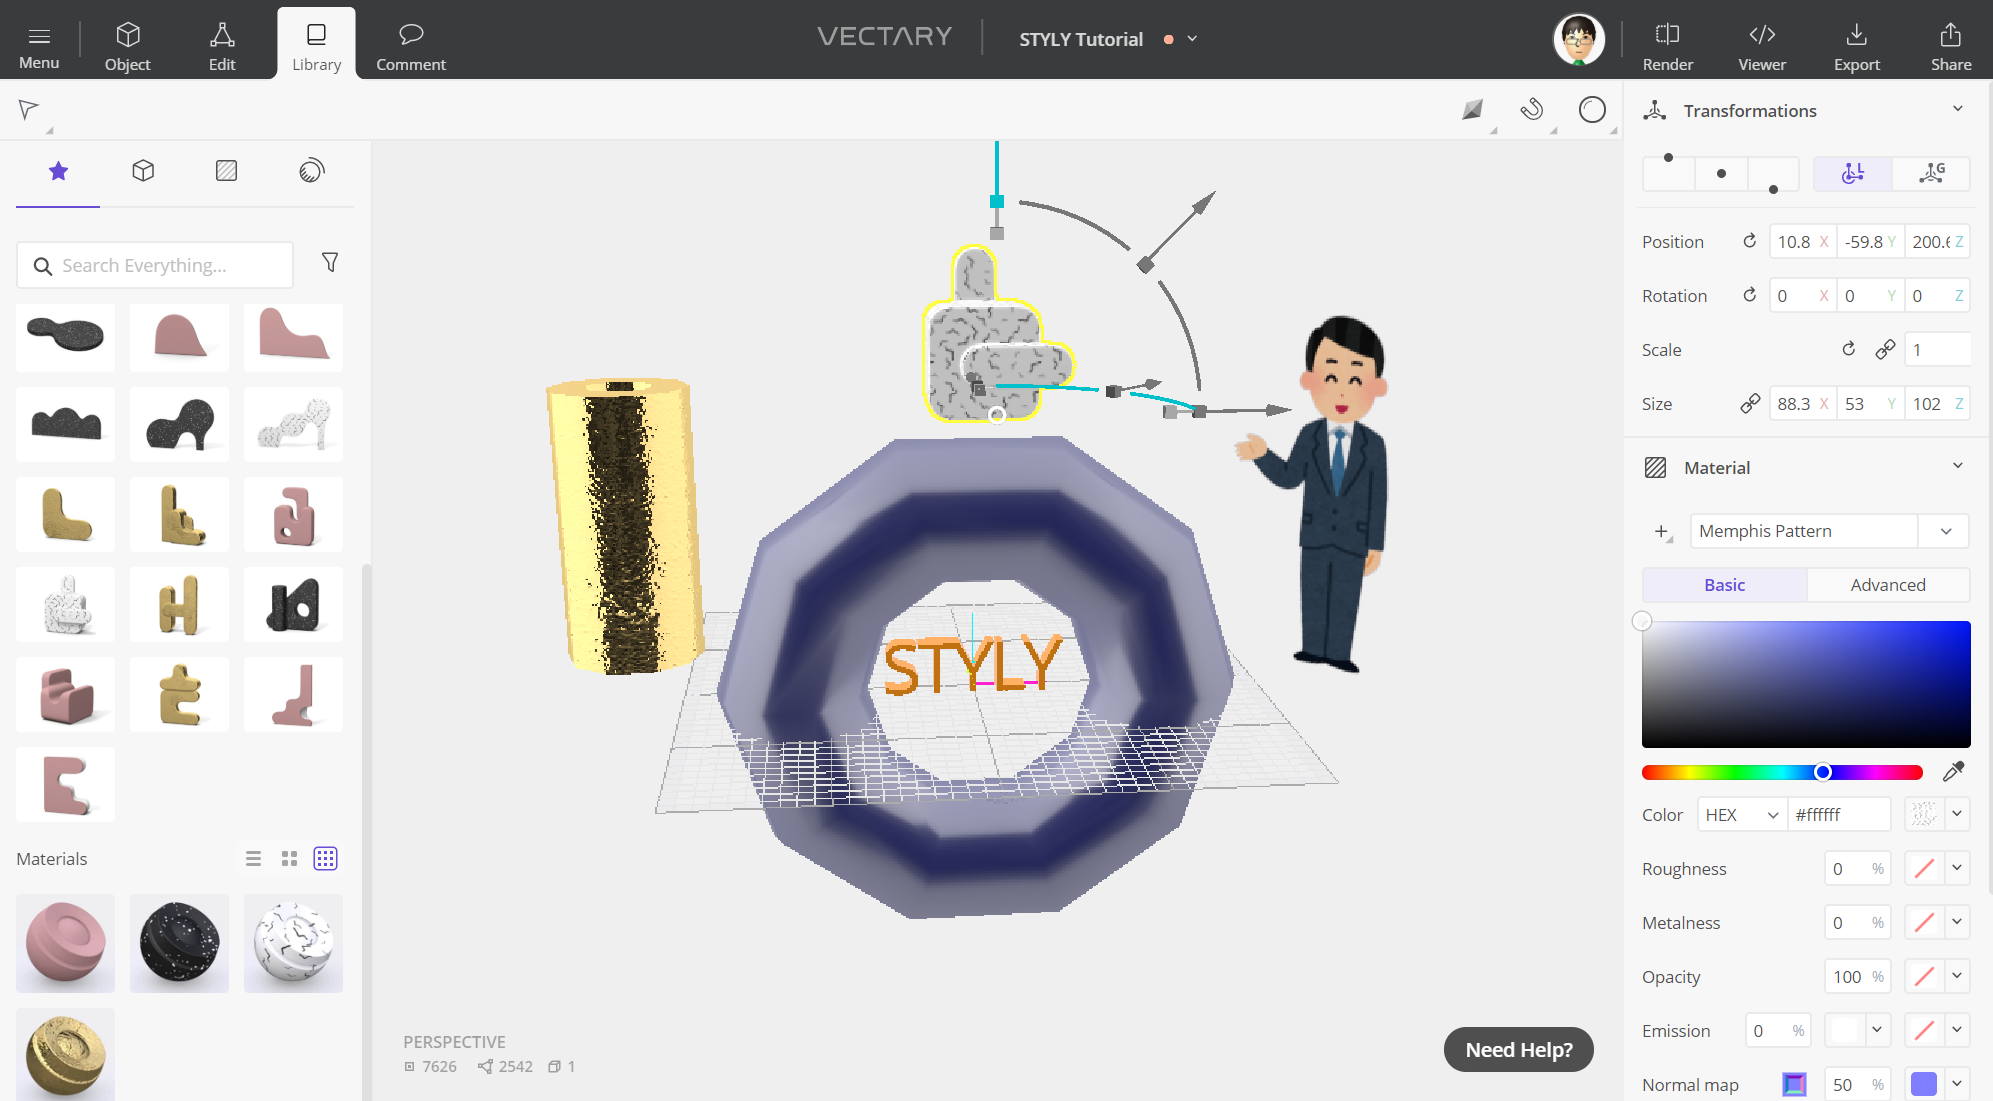Image resolution: width=1993 pixels, height=1101 pixels.
Task: Collapse the Material panel
Action: [x=1957, y=466]
